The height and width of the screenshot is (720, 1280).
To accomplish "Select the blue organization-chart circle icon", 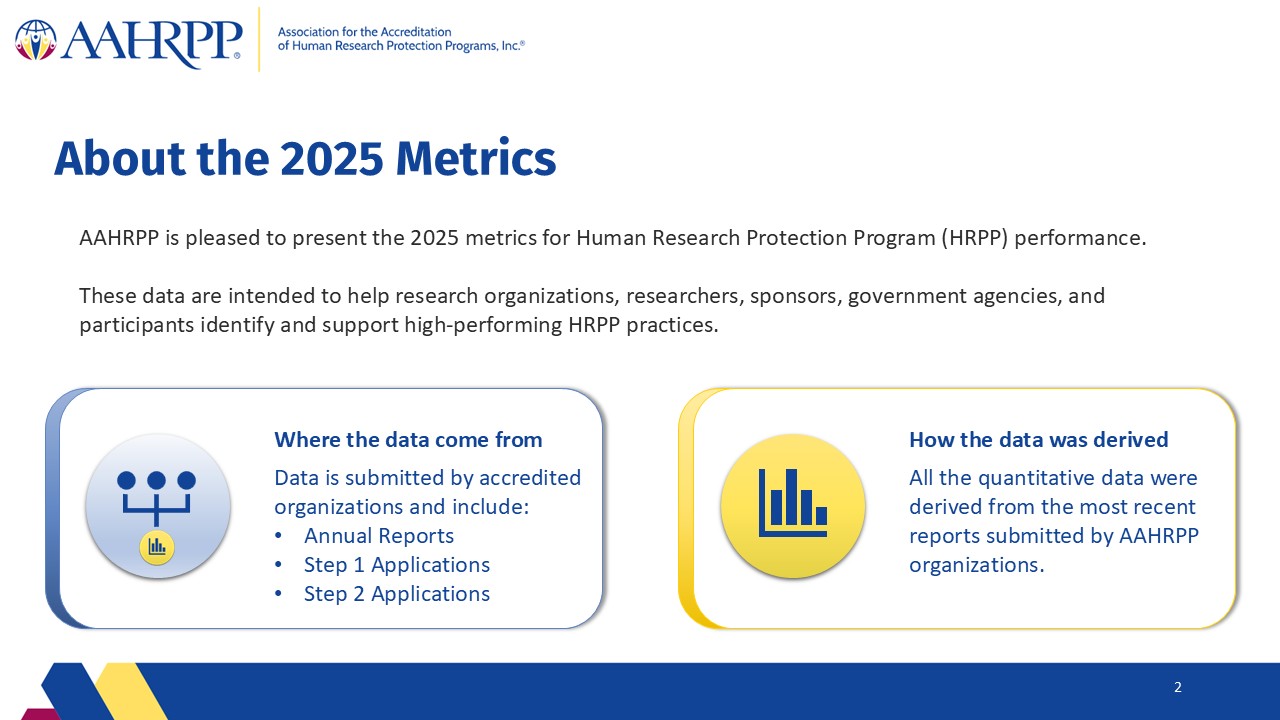I will [x=158, y=506].
